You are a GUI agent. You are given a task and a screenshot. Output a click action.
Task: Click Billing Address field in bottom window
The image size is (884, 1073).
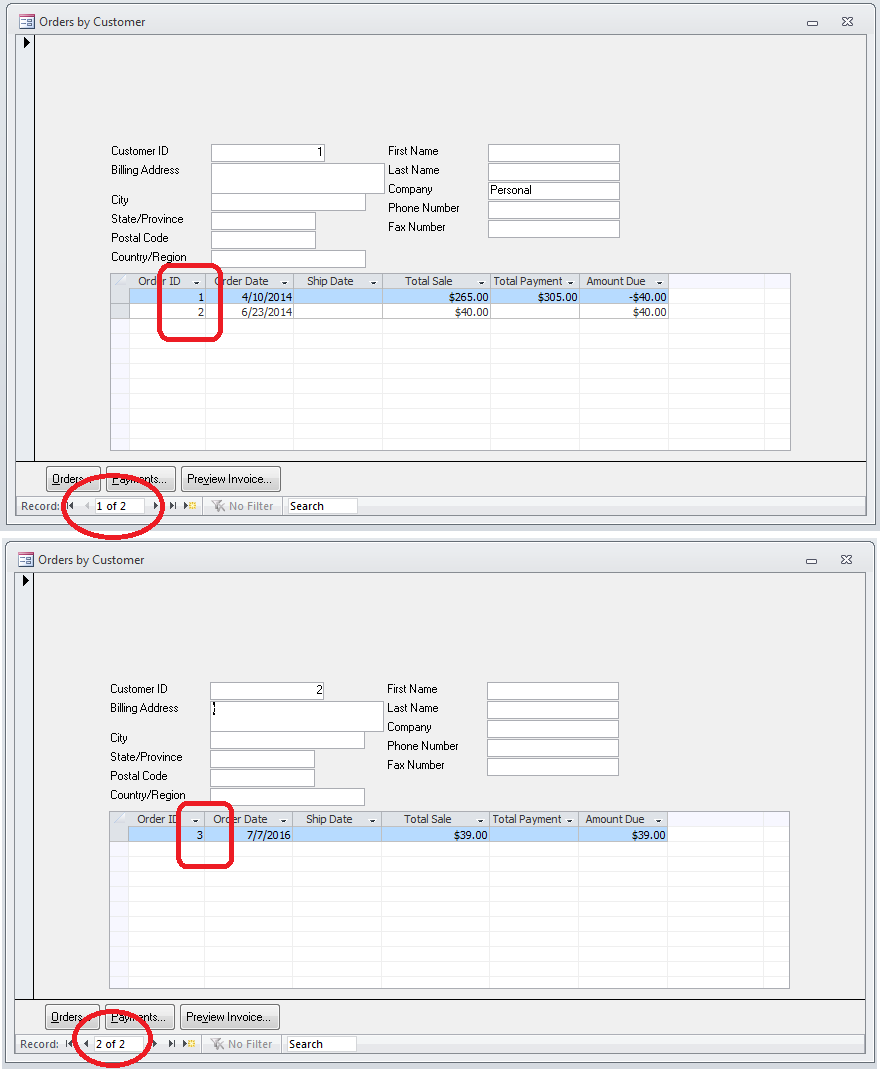click(x=297, y=716)
